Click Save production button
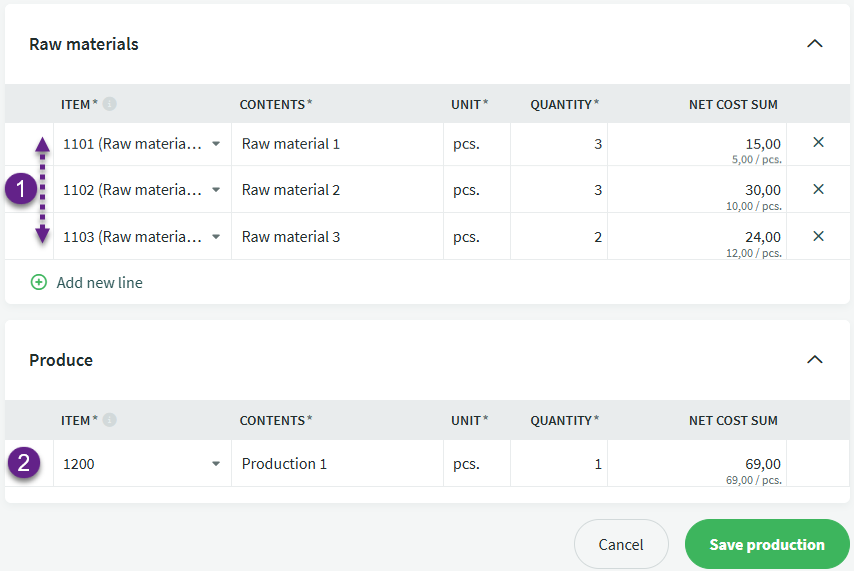The image size is (854, 571). (x=767, y=545)
